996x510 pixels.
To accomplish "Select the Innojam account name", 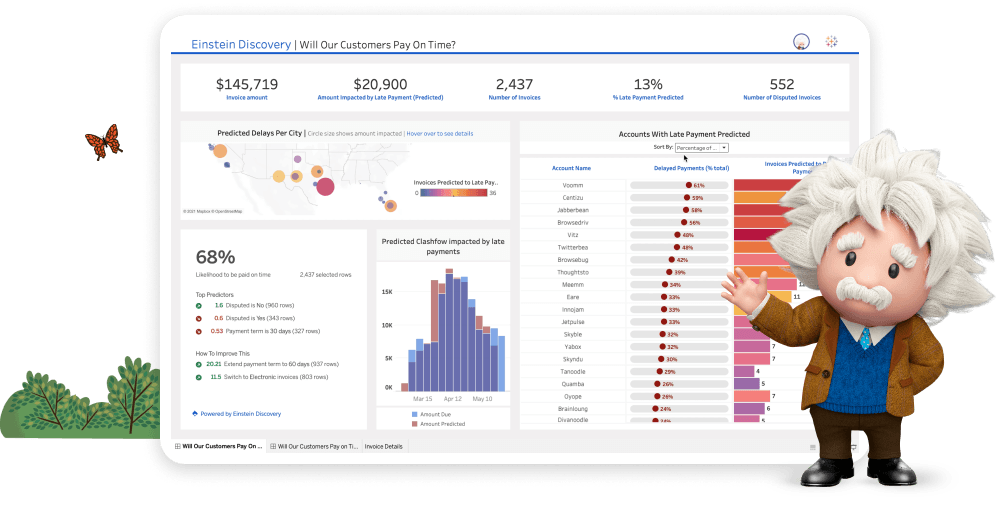I will tap(572, 310).
